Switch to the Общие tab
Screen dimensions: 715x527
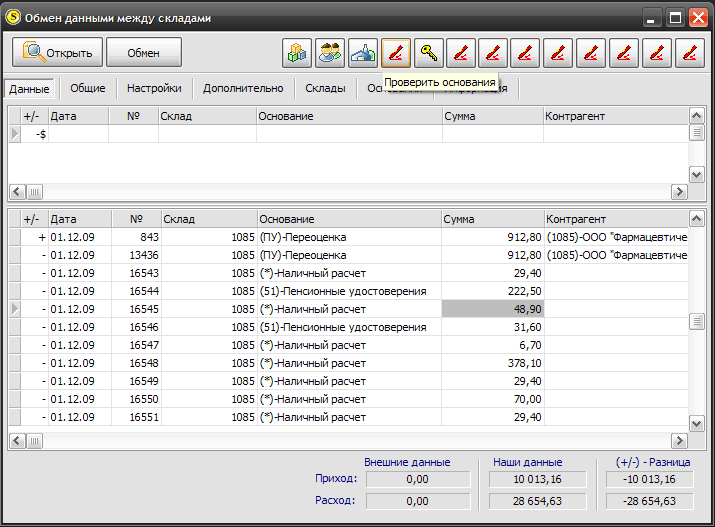[x=88, y=88]
